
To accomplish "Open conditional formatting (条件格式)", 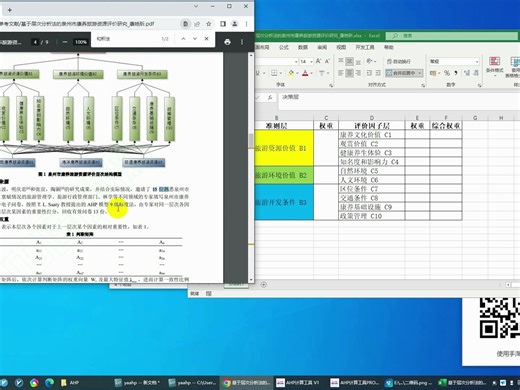I will 494,66.
